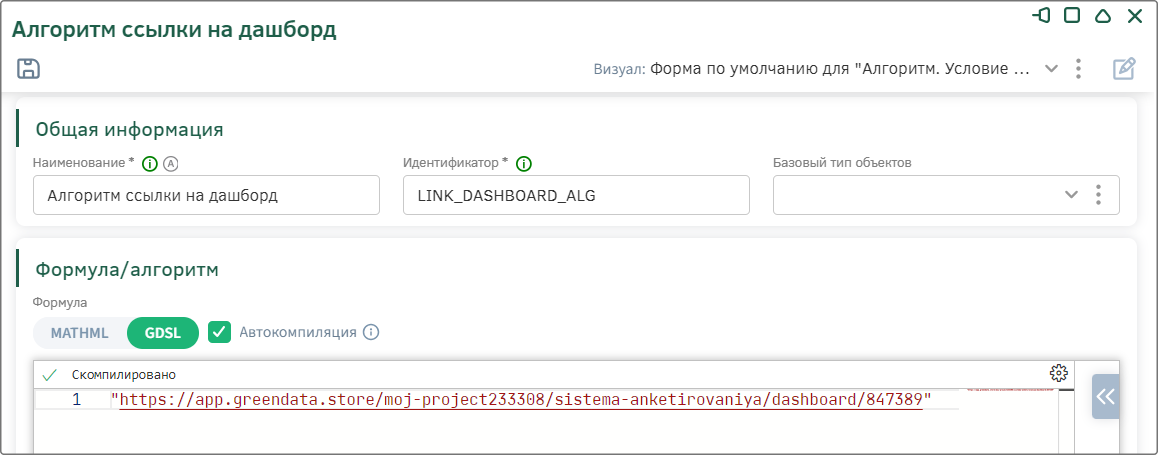
Task: Open the three-dot menu beside Визуал dropdown
Action: pyautogui.click(x=1079, y=69)
